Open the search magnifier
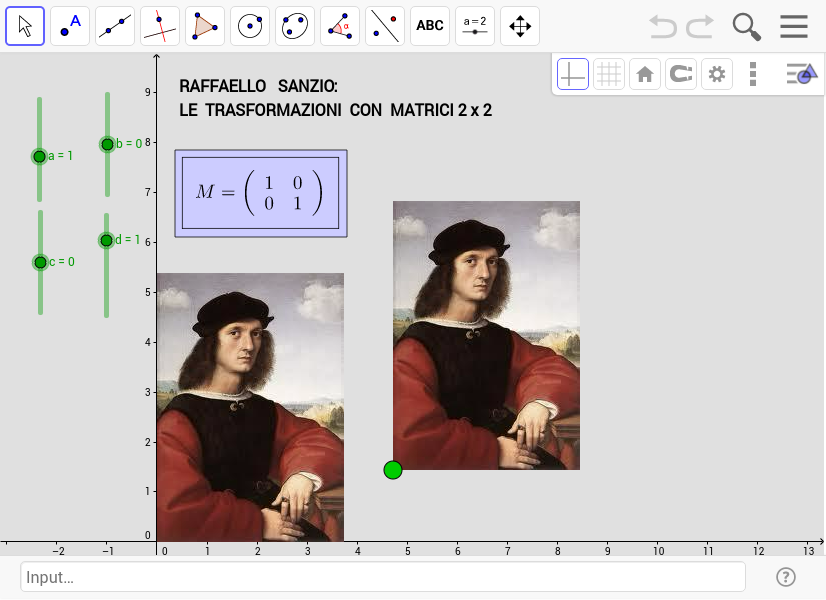826x600 pixels. 746,27
